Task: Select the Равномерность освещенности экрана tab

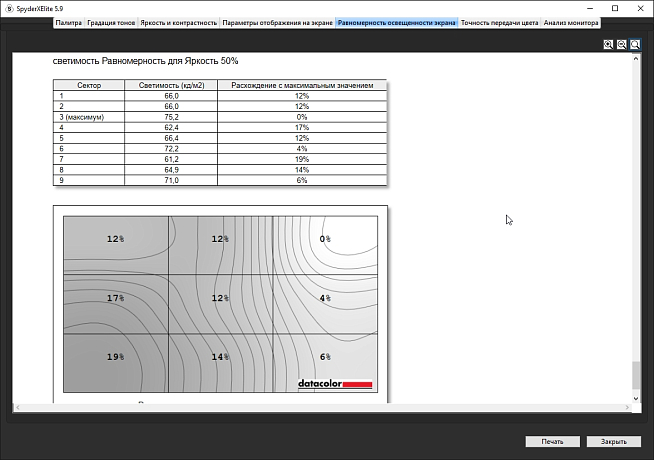Action: [397, 21]
